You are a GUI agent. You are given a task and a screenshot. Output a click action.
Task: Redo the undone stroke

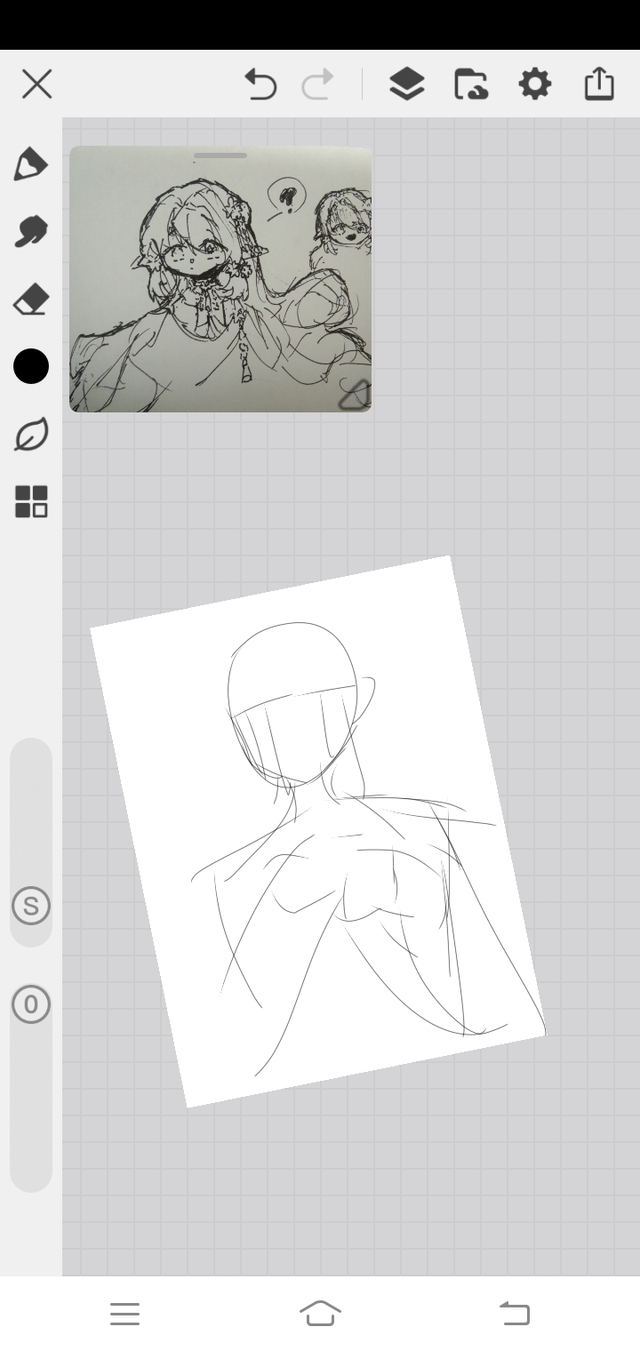[318, 85]
